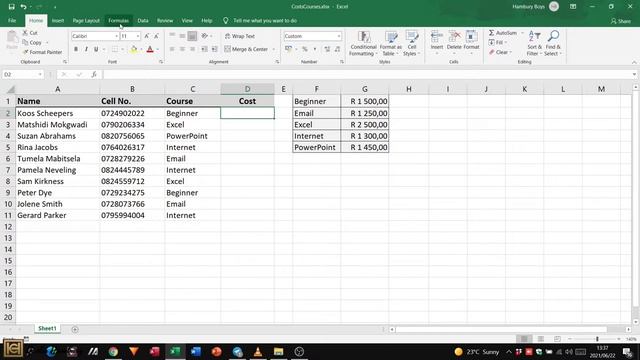Increase font size with the larger A

tap(147, 36)
